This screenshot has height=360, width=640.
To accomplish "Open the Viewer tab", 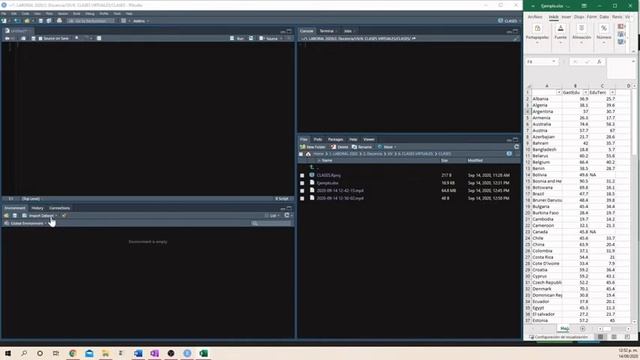I will [369, 140].
